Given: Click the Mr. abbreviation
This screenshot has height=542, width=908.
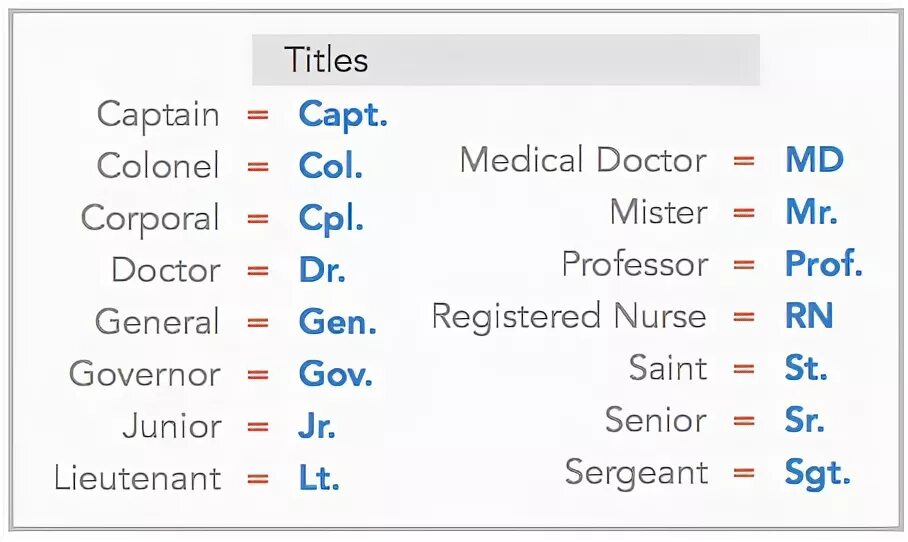Looking at the screenshot, I should (x=811, y=212).
